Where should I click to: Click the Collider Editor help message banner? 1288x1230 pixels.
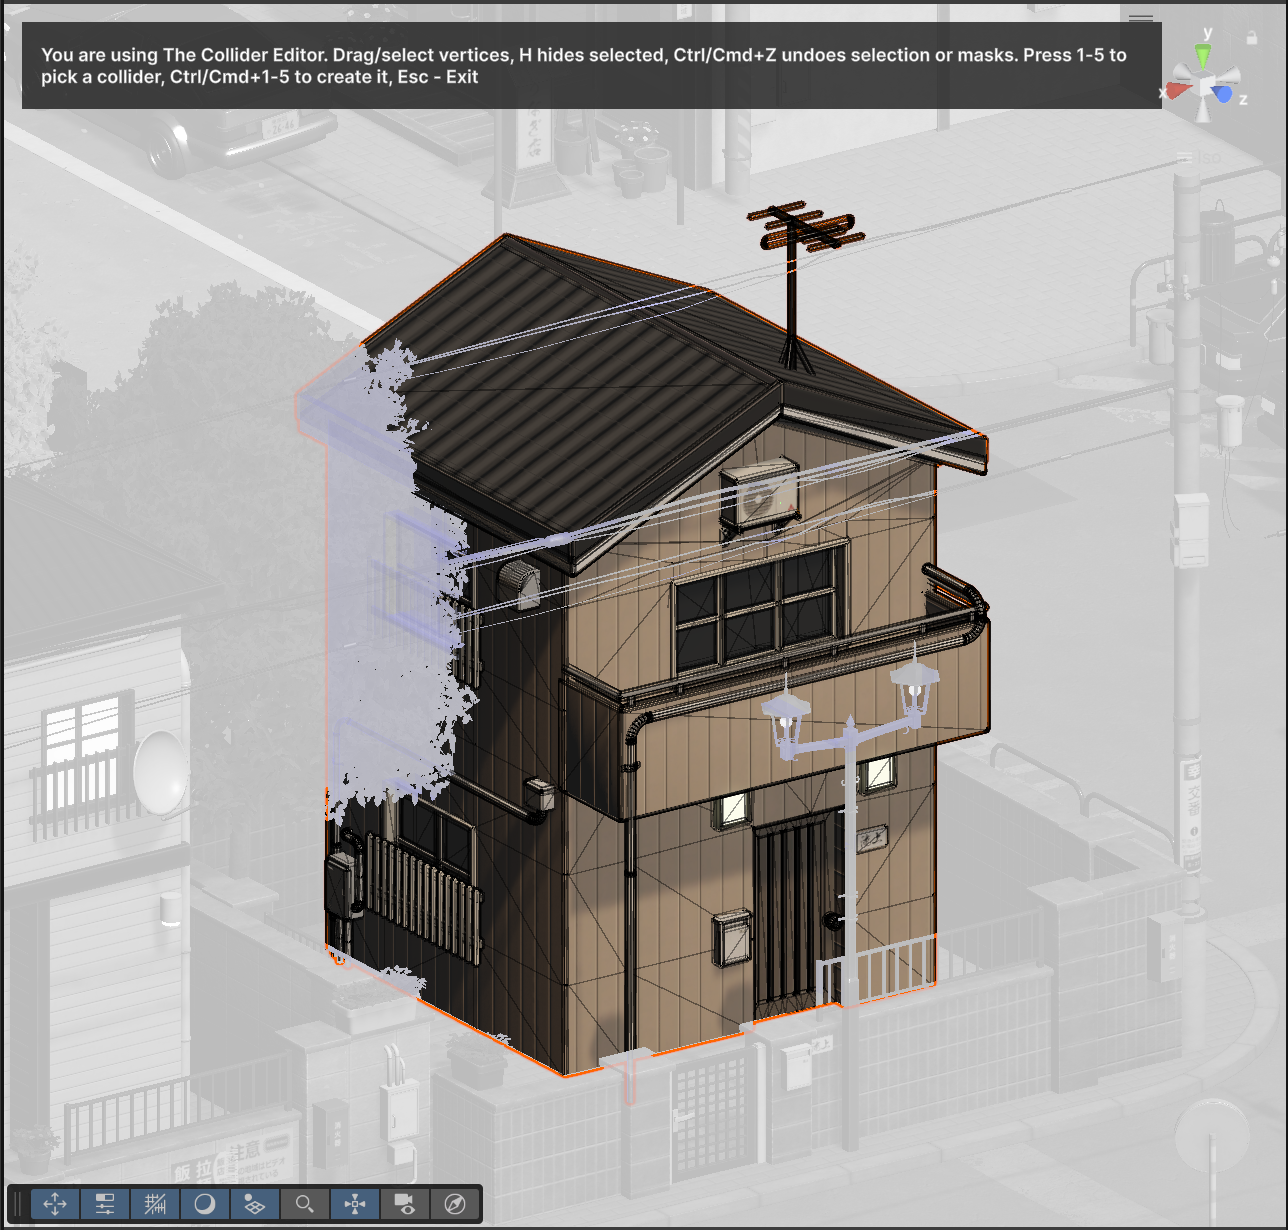coord(592,66)
